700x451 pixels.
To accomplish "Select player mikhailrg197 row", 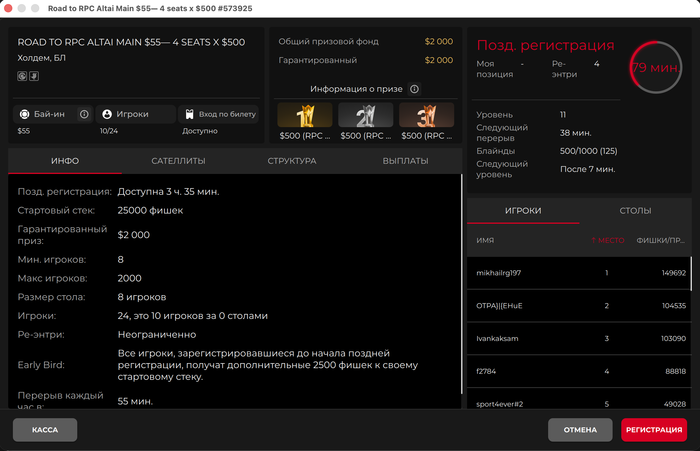I will click(579, 273).
